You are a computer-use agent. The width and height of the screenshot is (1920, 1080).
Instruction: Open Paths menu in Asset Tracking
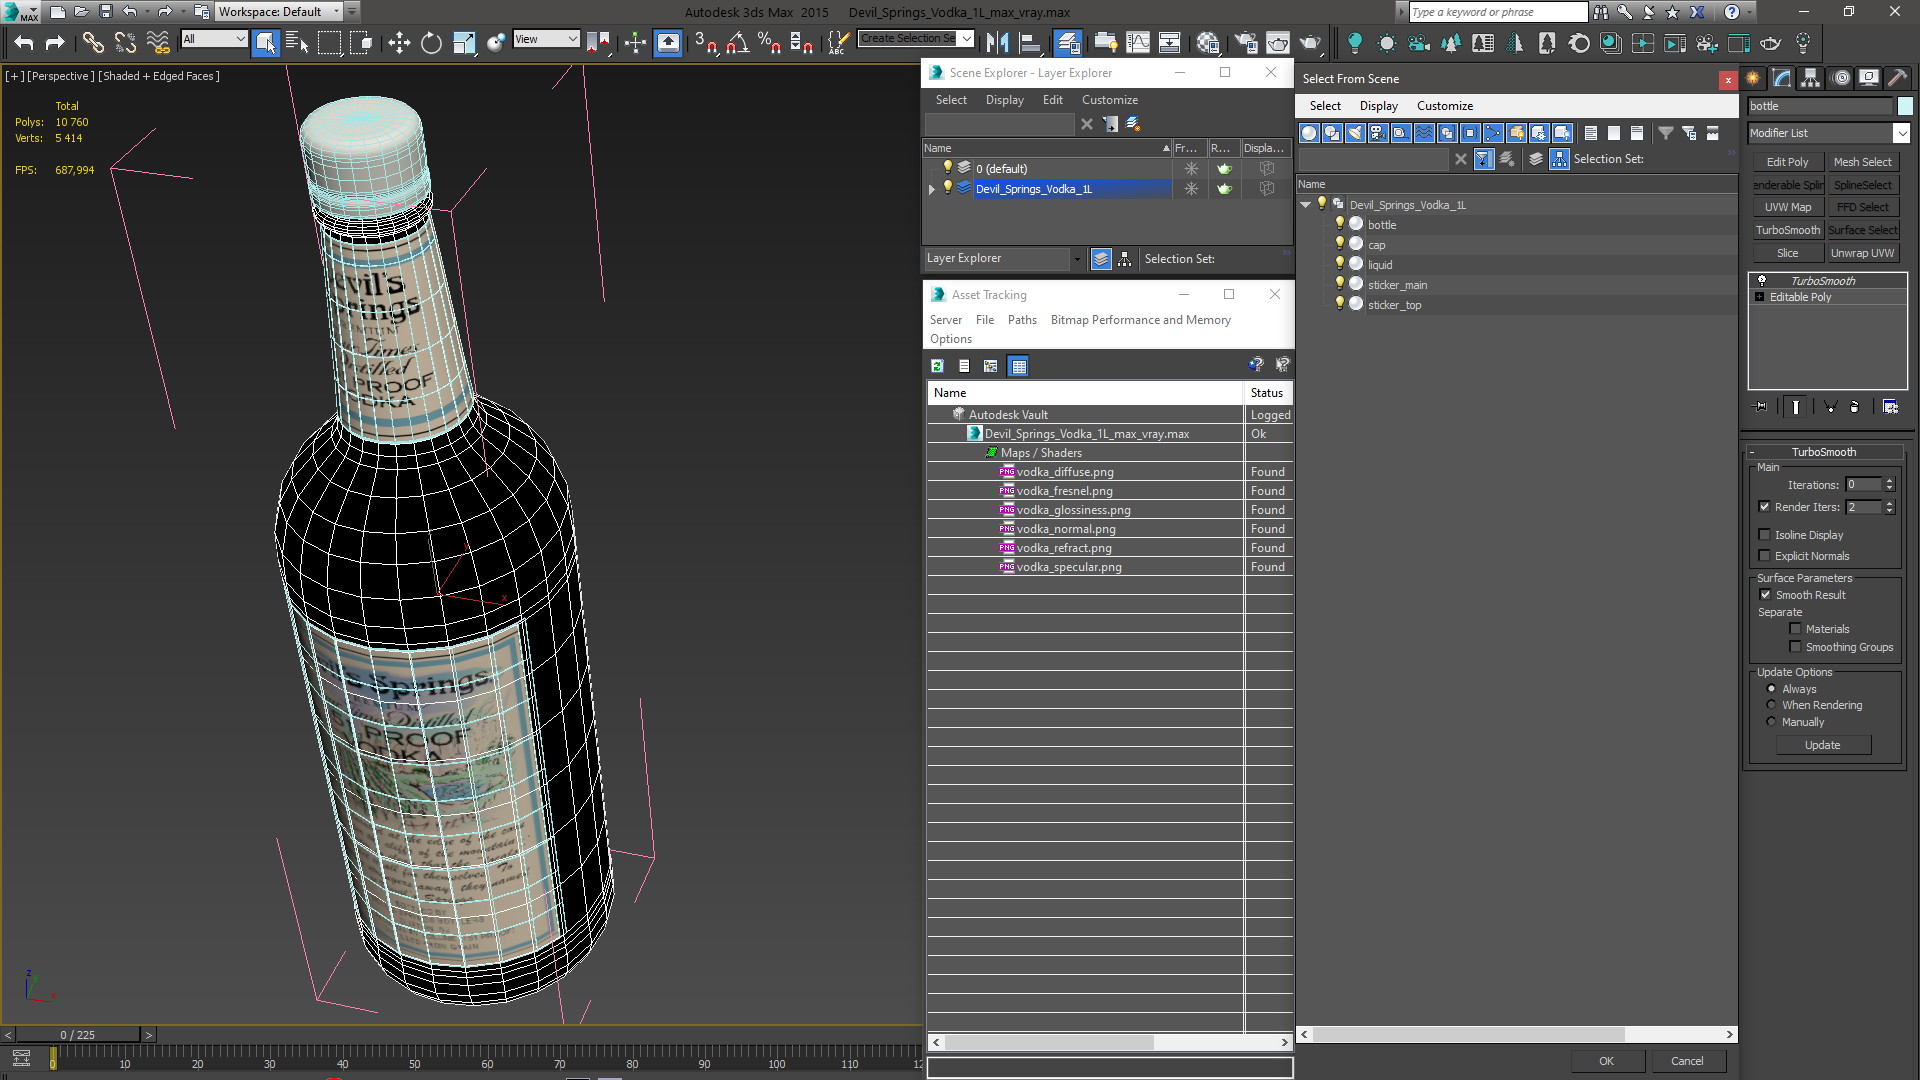point(1021,320)
